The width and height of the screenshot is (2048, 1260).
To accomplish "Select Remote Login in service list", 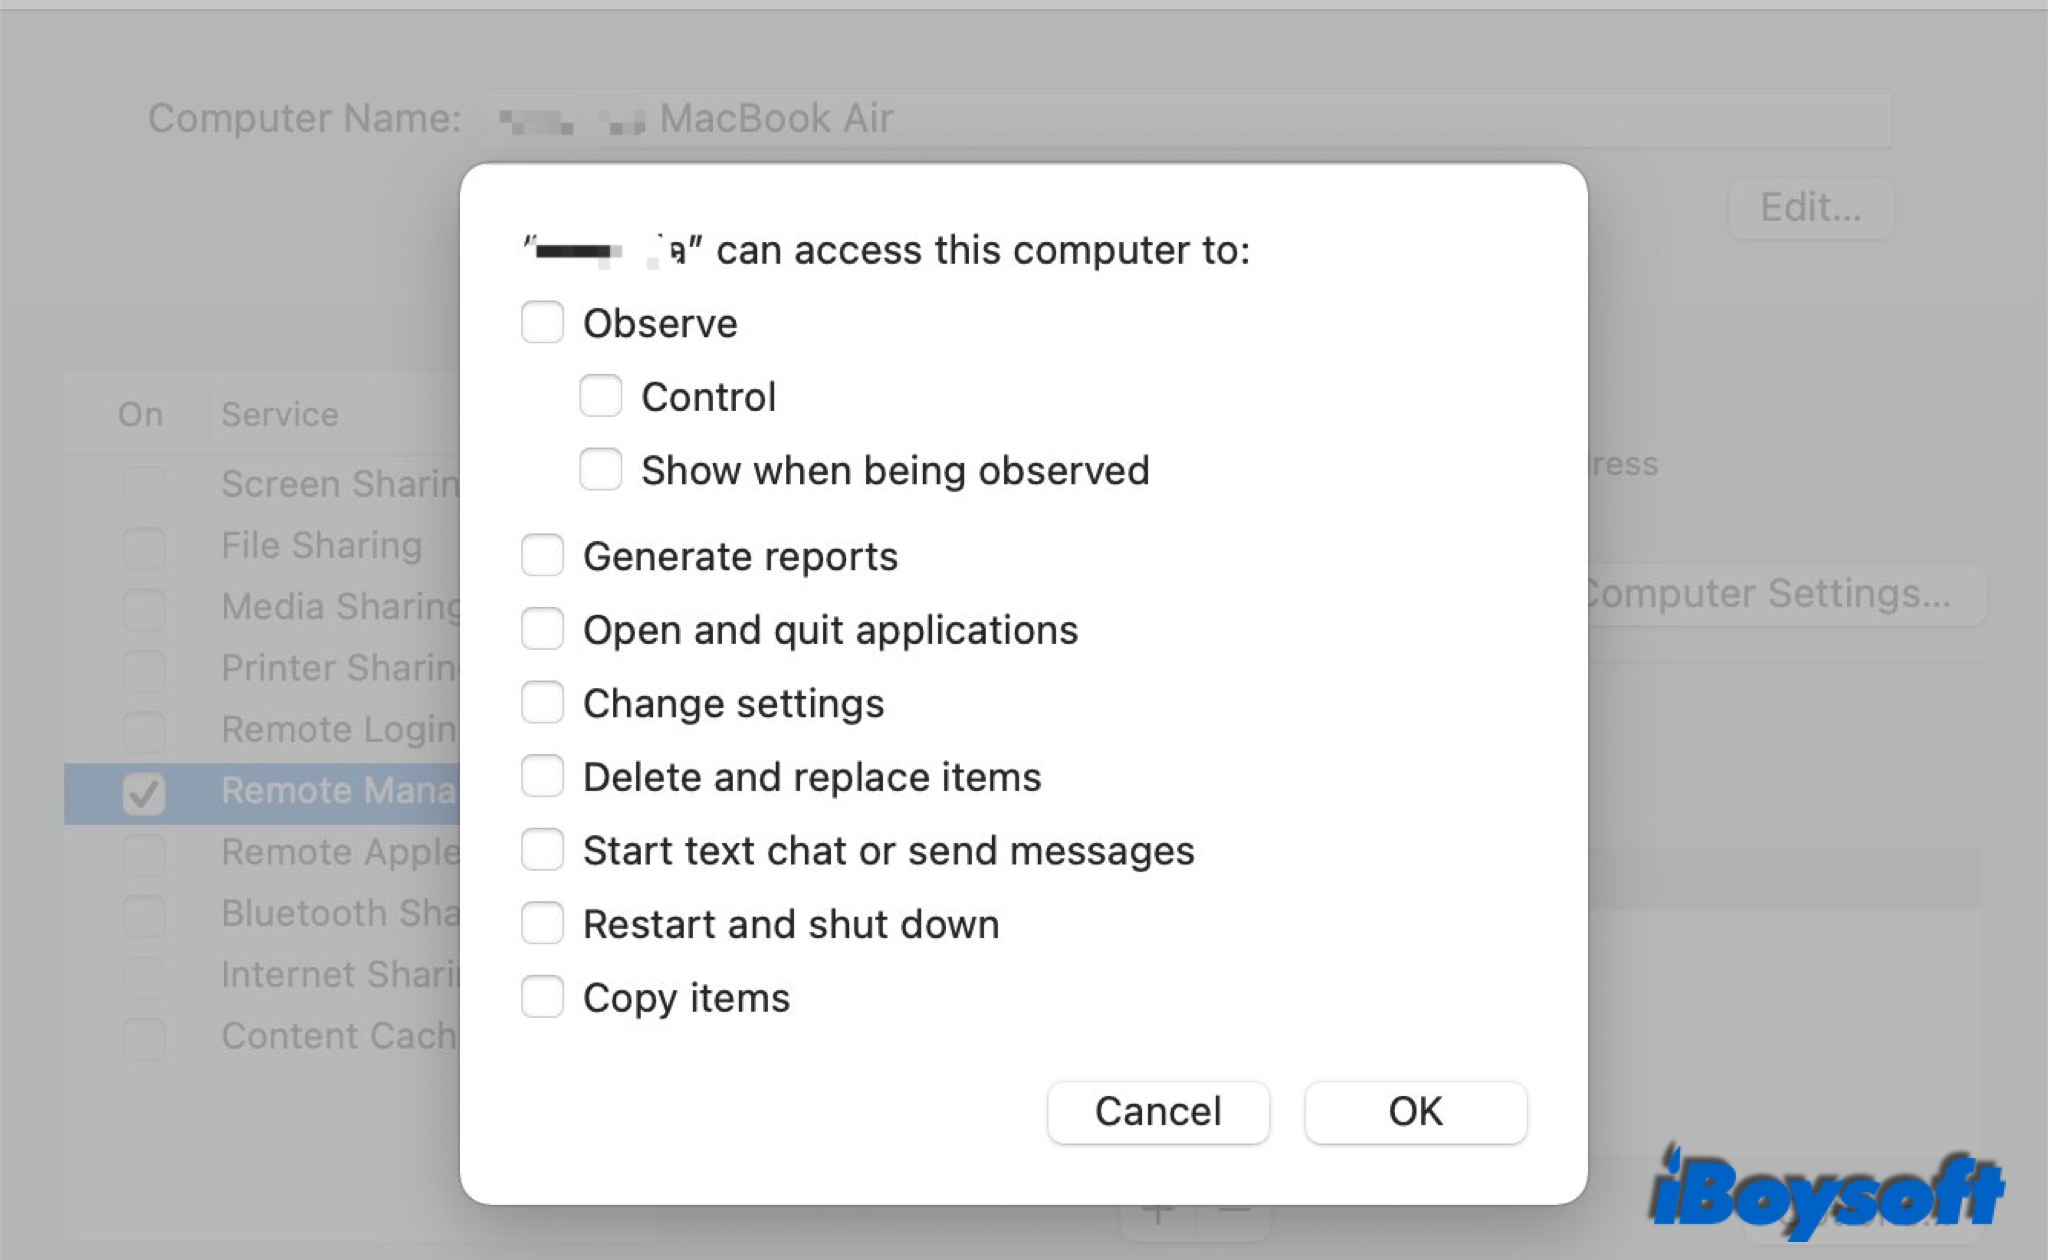I will pyautogui.click(x=338, y=730).
